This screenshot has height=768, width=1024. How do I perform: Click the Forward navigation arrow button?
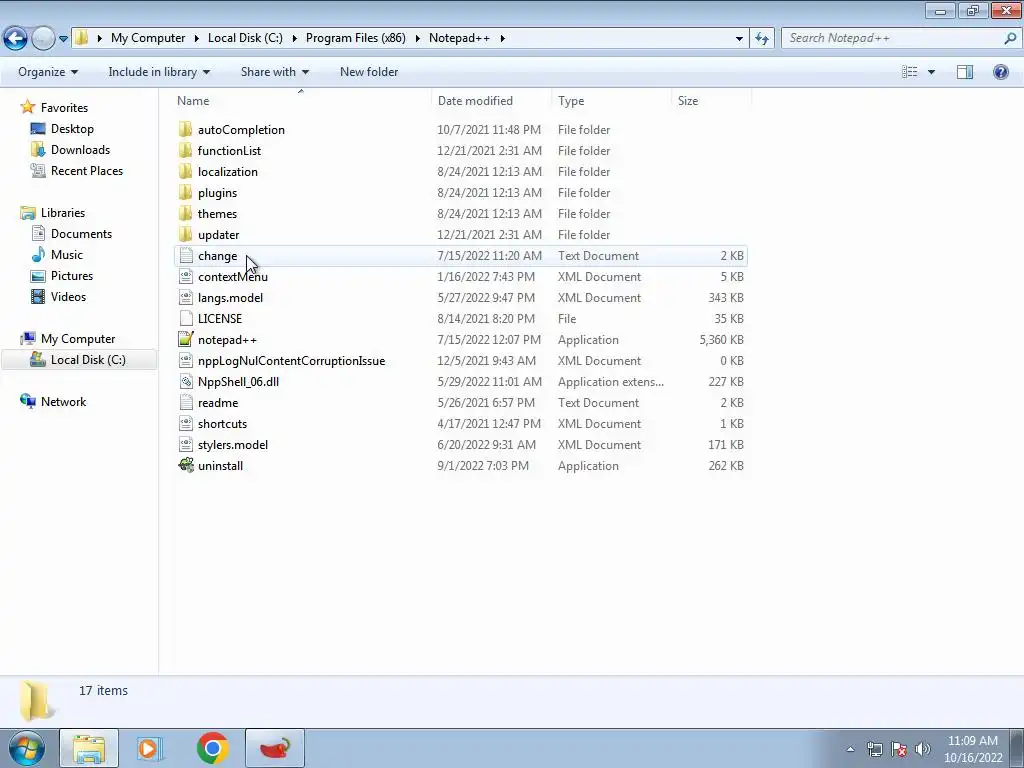point(43,38)
